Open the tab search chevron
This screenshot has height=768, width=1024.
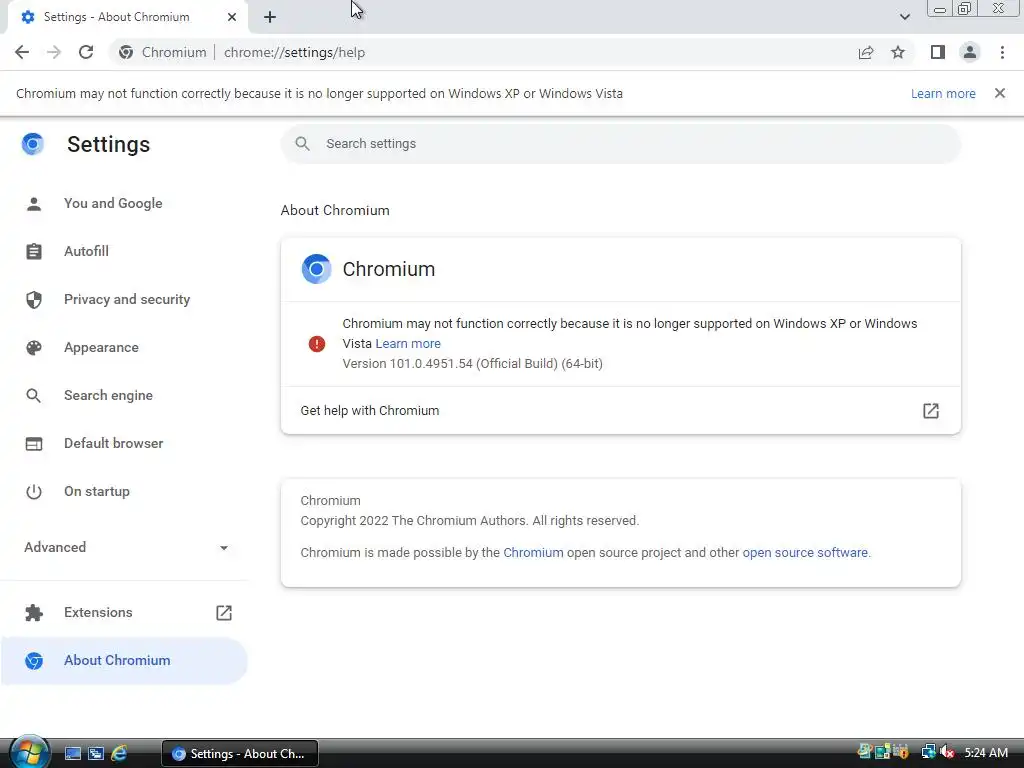(x=904, y=17)
